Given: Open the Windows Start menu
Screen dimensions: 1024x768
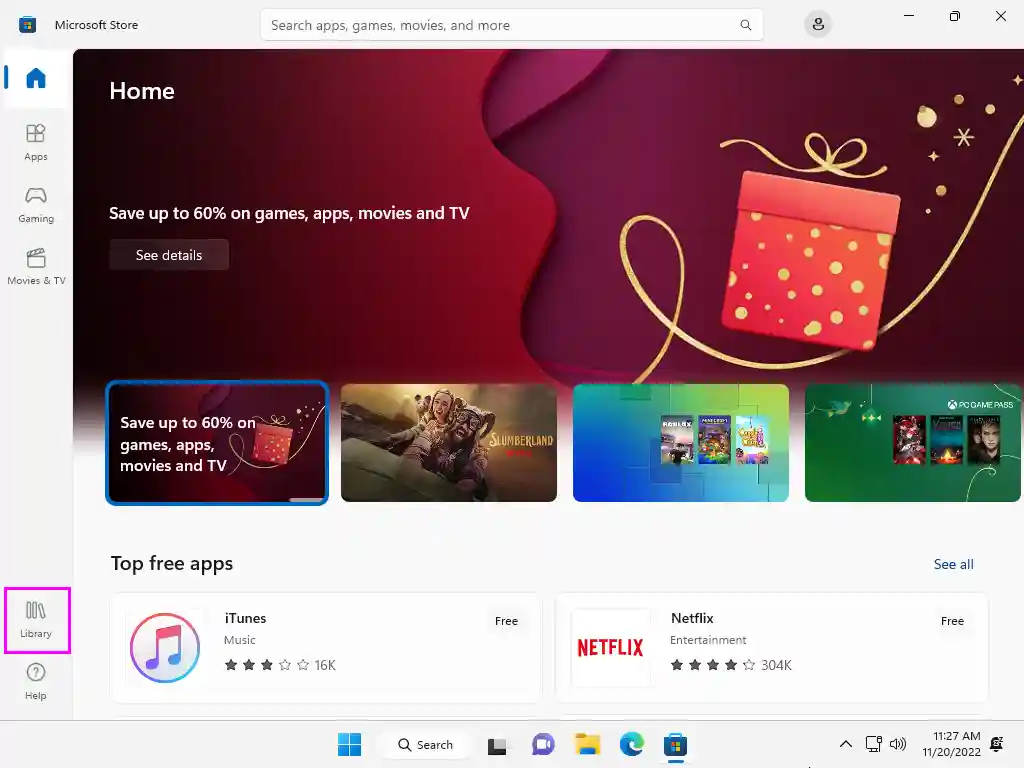Looking at the screenshot, I should pos(349,744).
